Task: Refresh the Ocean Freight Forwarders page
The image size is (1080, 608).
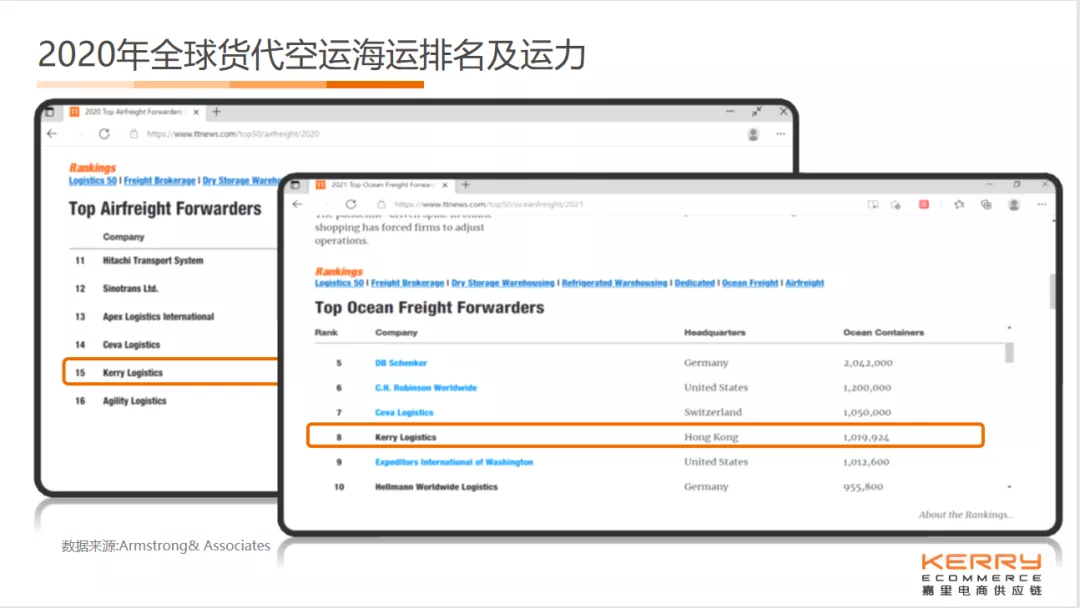Action: [x=351, y=205]
